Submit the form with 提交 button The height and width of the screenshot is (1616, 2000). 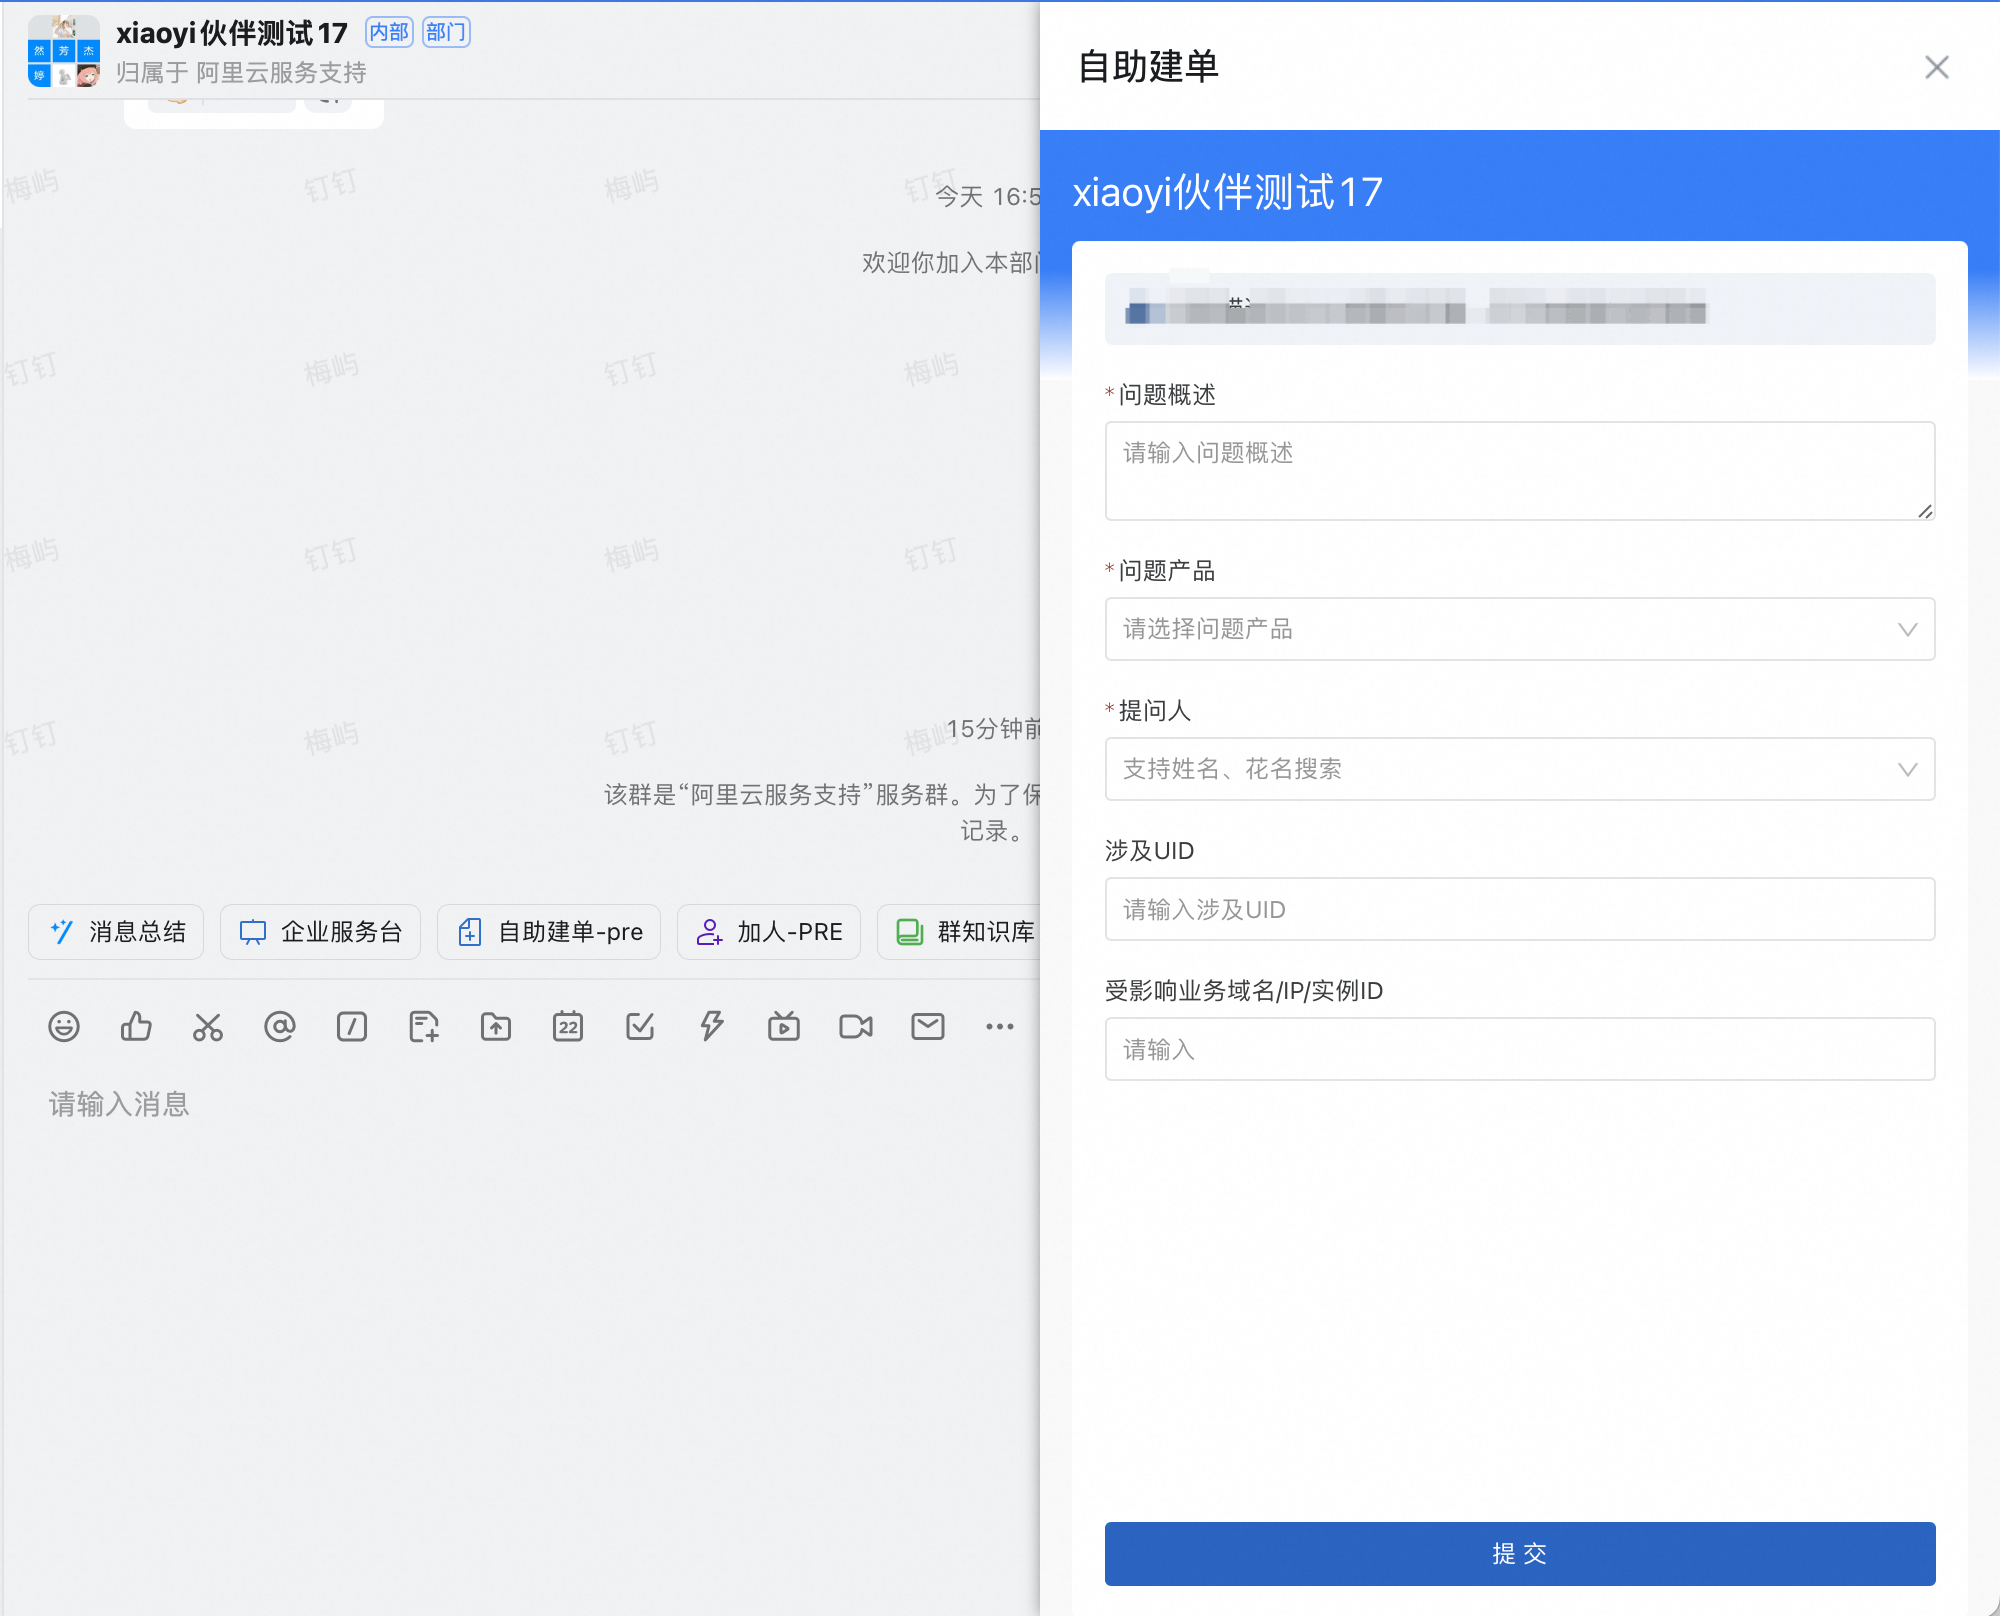tap(1520, 1554)
